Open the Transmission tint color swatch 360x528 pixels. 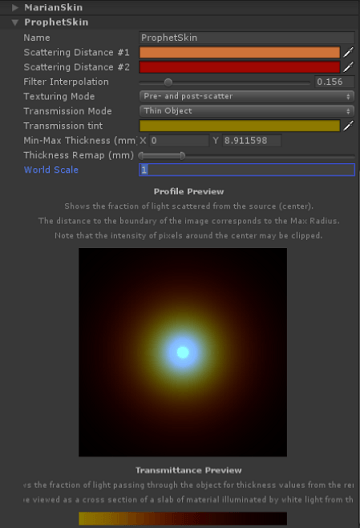point(239,126)
